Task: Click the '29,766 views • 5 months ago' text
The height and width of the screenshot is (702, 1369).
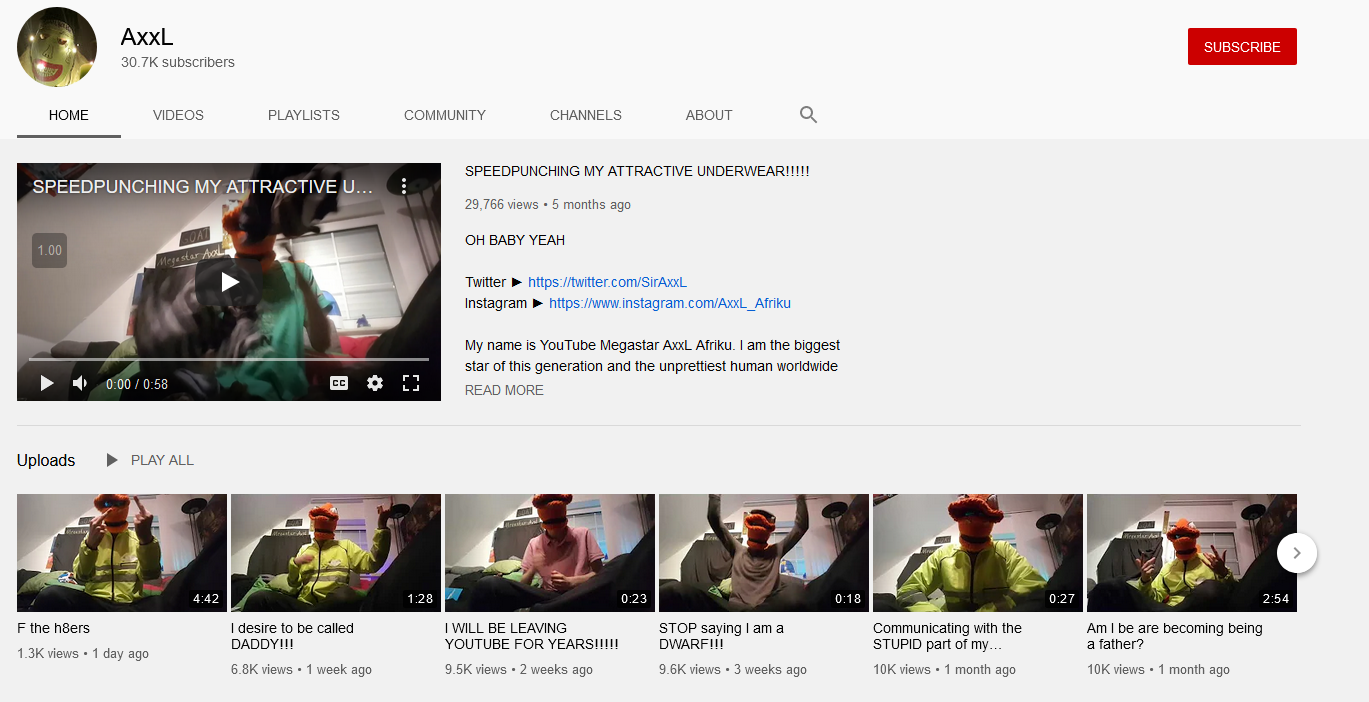Action: pyautogui.click(x=548, y=204)
